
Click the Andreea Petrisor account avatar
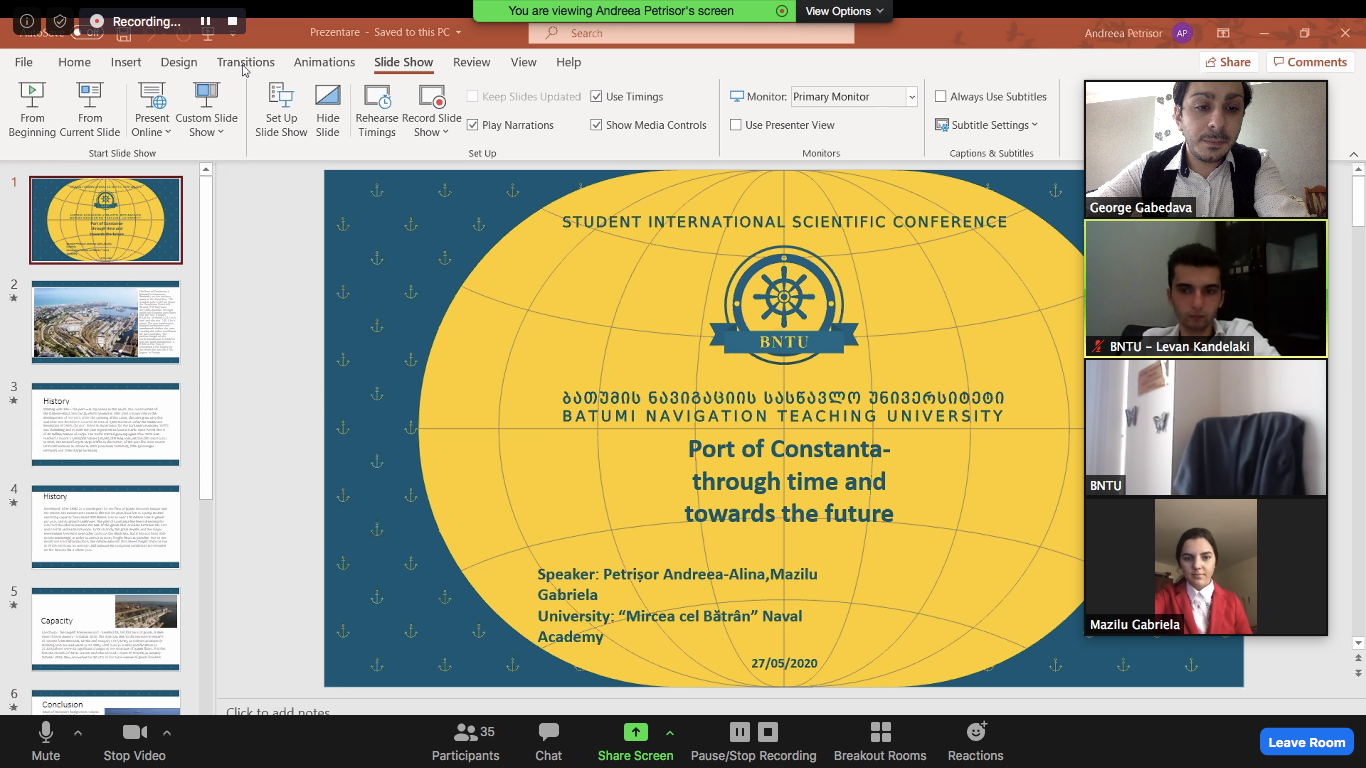coord(1182,33)
